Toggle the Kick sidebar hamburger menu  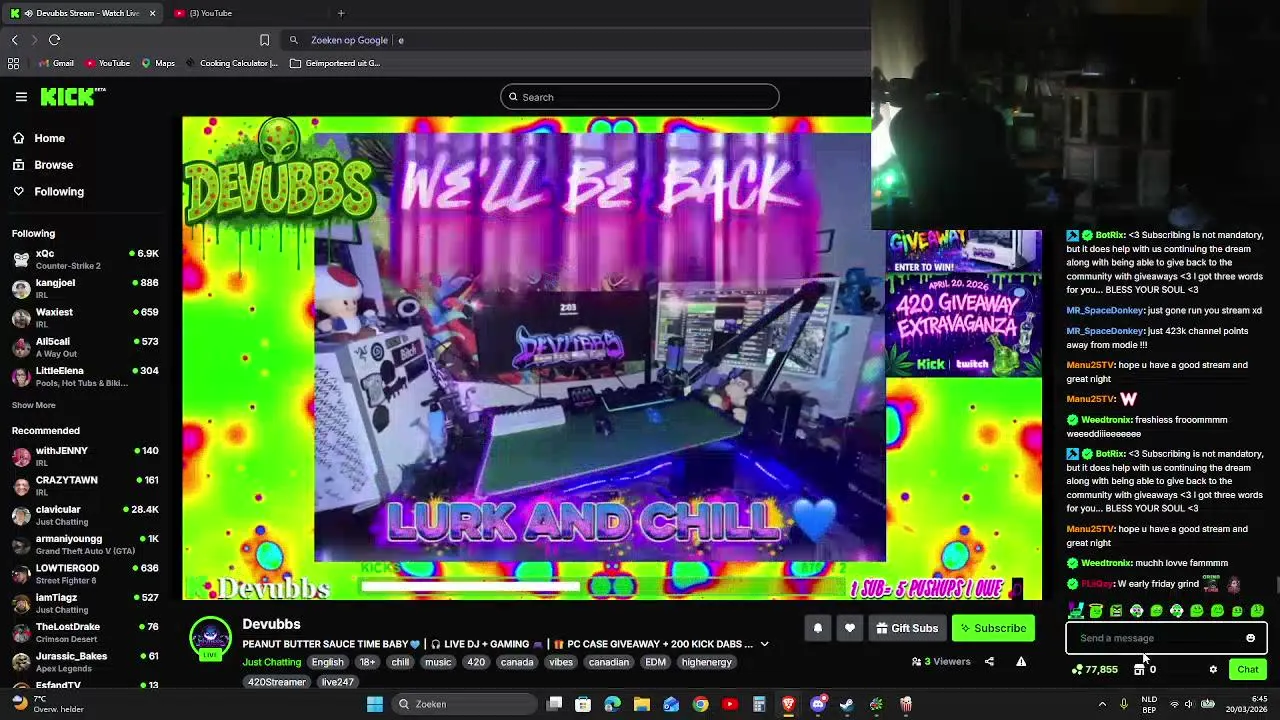(x=21, y=97)
